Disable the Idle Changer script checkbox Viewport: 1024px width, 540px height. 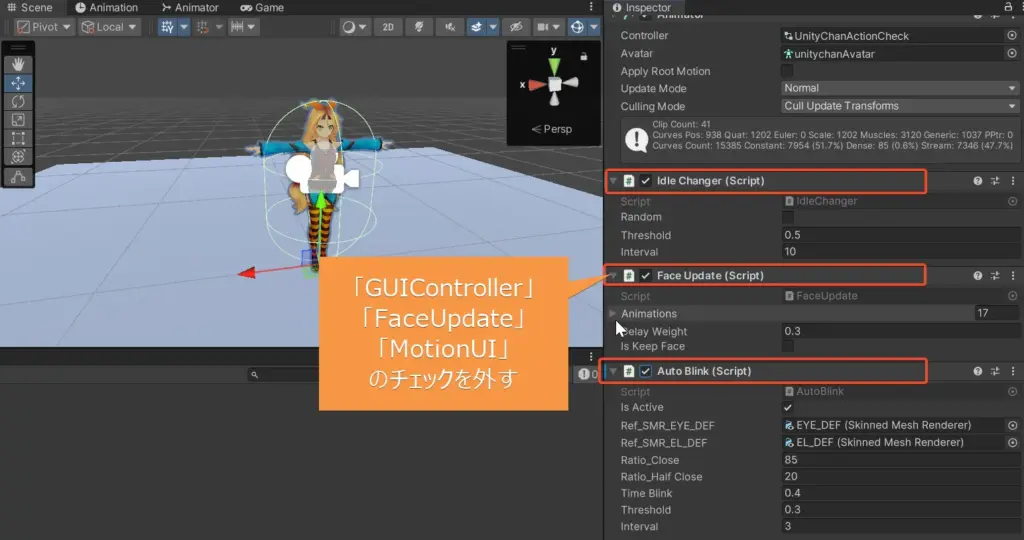click(645, 181)
